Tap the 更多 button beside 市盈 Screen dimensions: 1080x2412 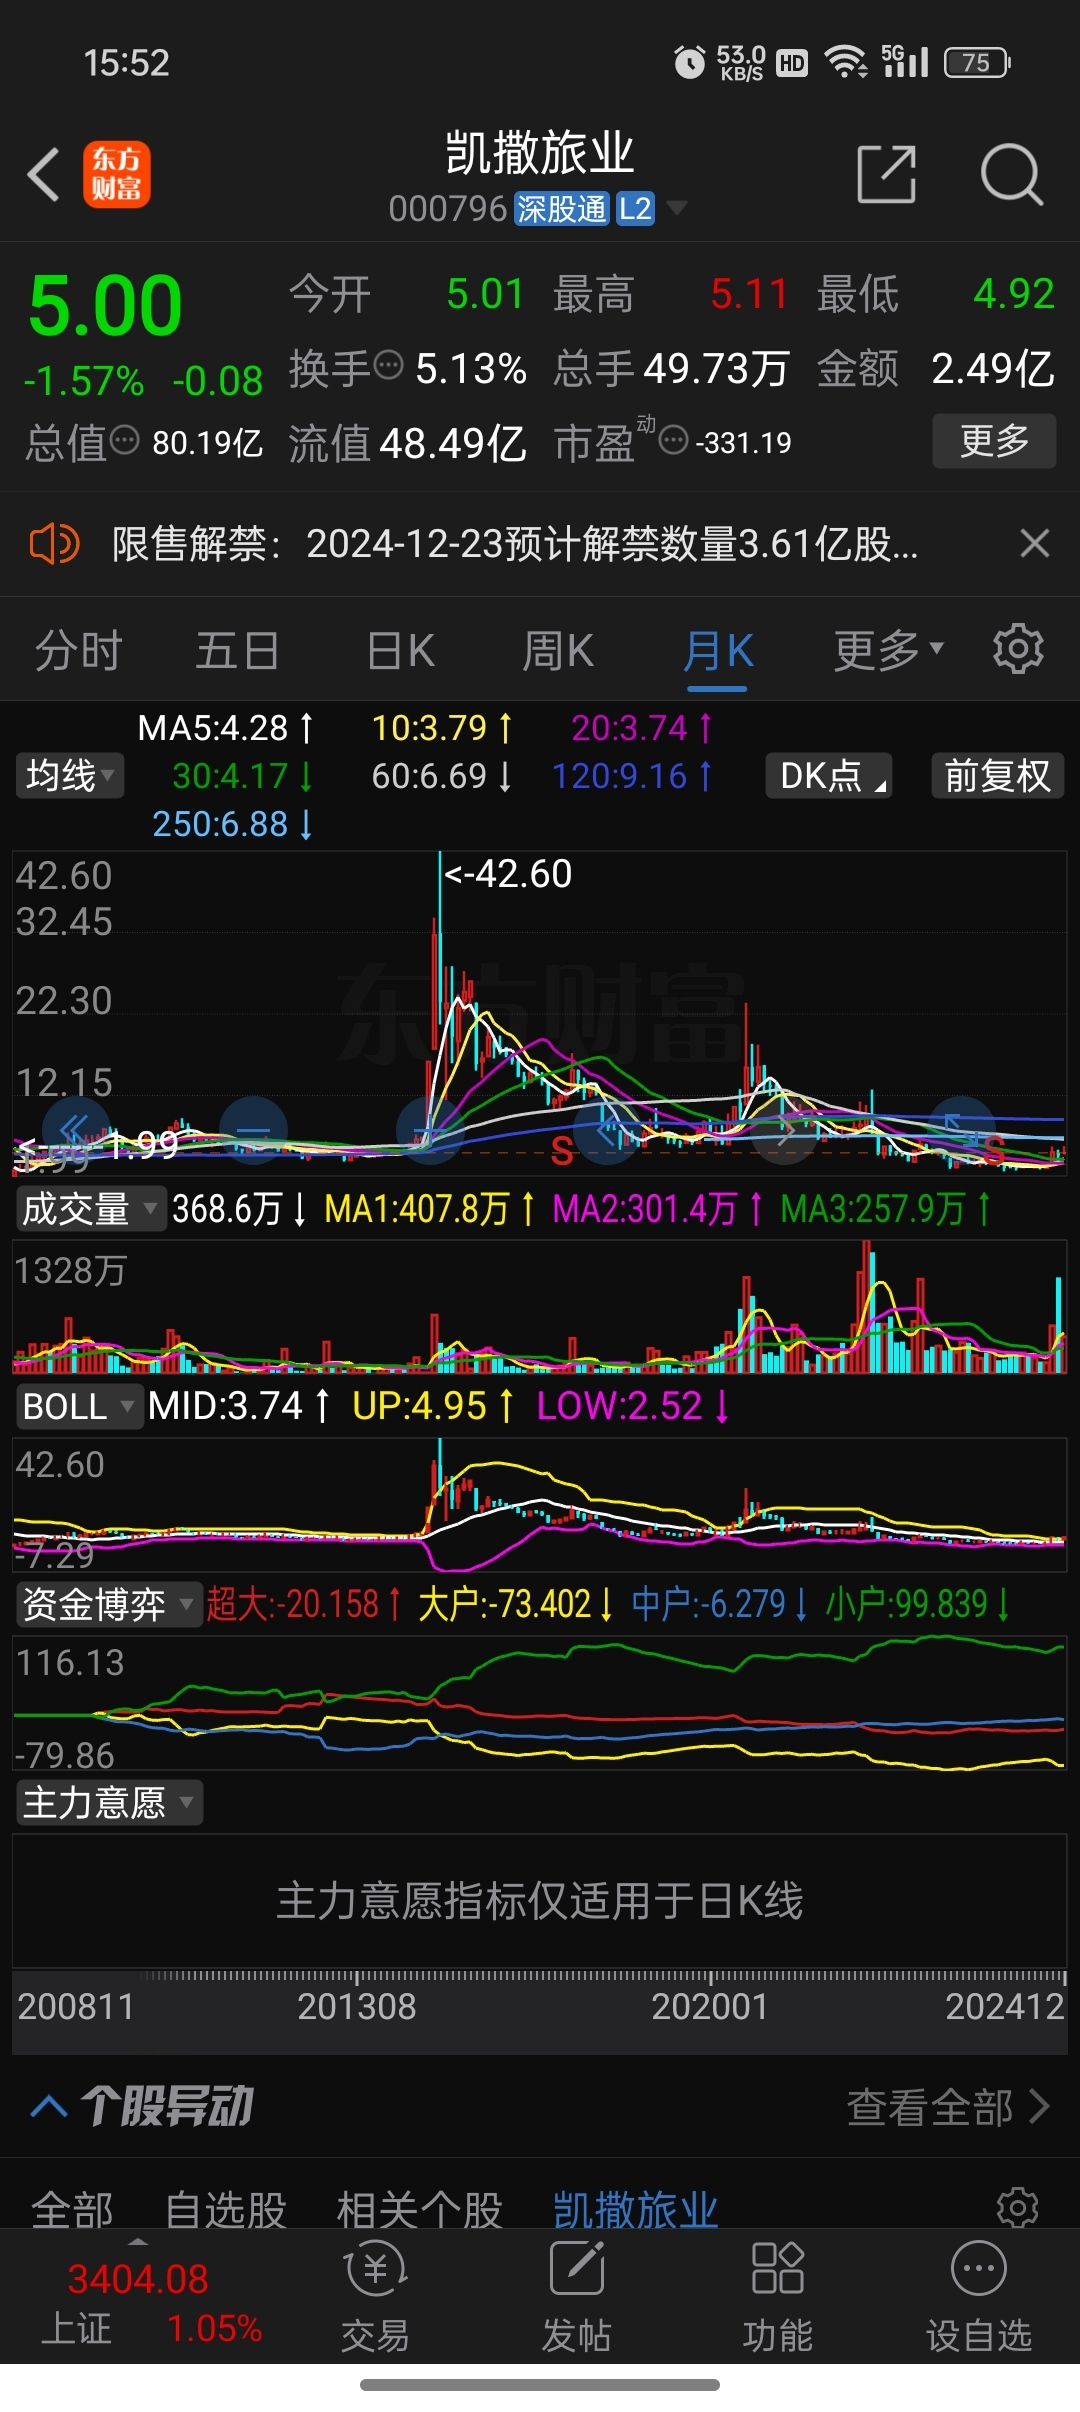[x=994, y=440]
